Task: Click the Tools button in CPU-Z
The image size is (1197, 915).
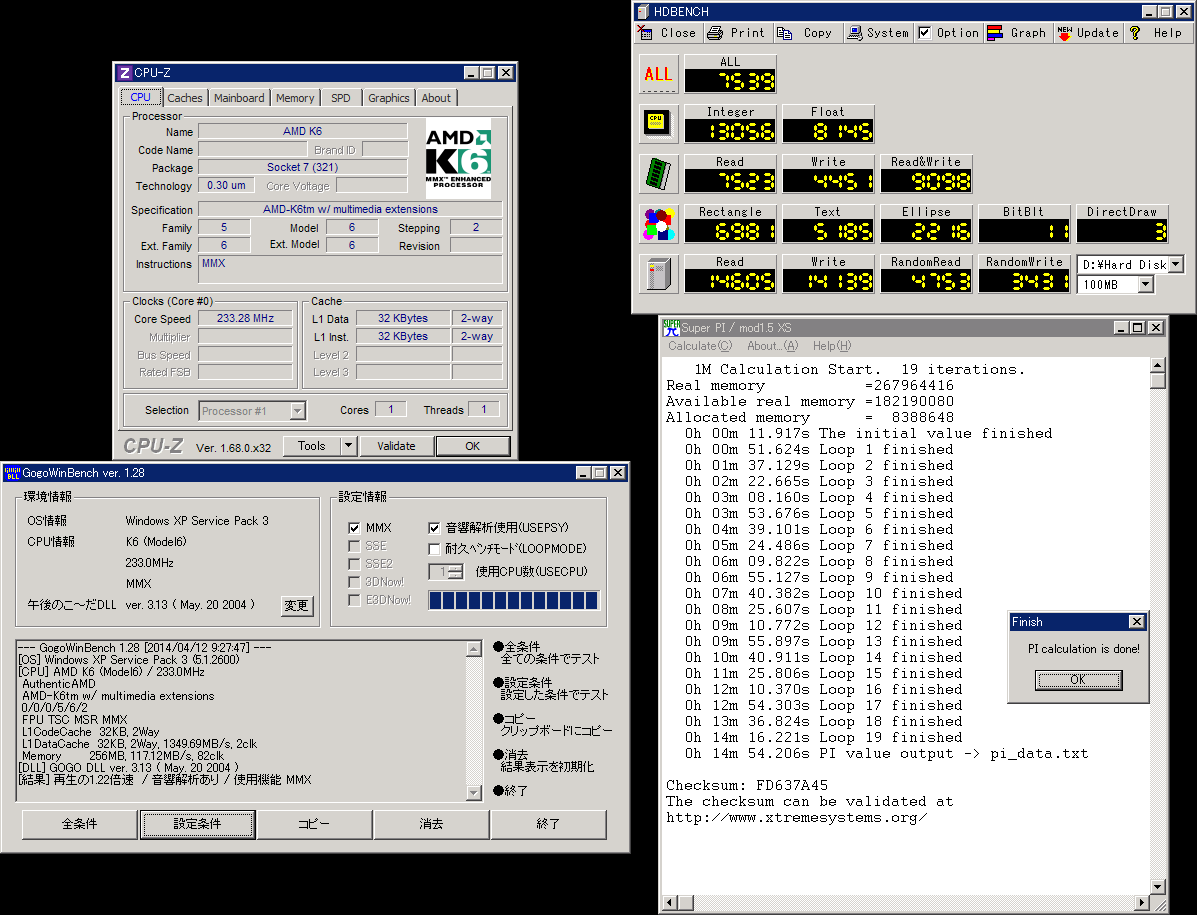Action: tap(311, 446)
